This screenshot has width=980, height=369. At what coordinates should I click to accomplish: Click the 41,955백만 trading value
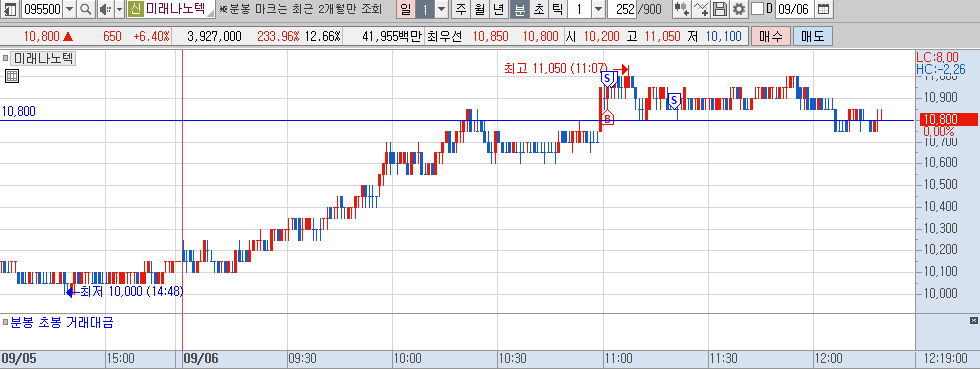coord(392,36)
